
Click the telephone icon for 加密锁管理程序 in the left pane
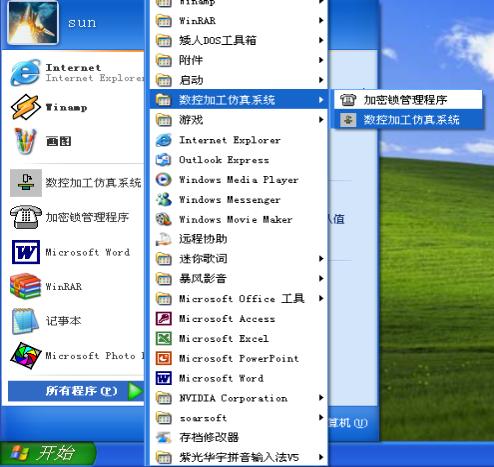(26, 217)
